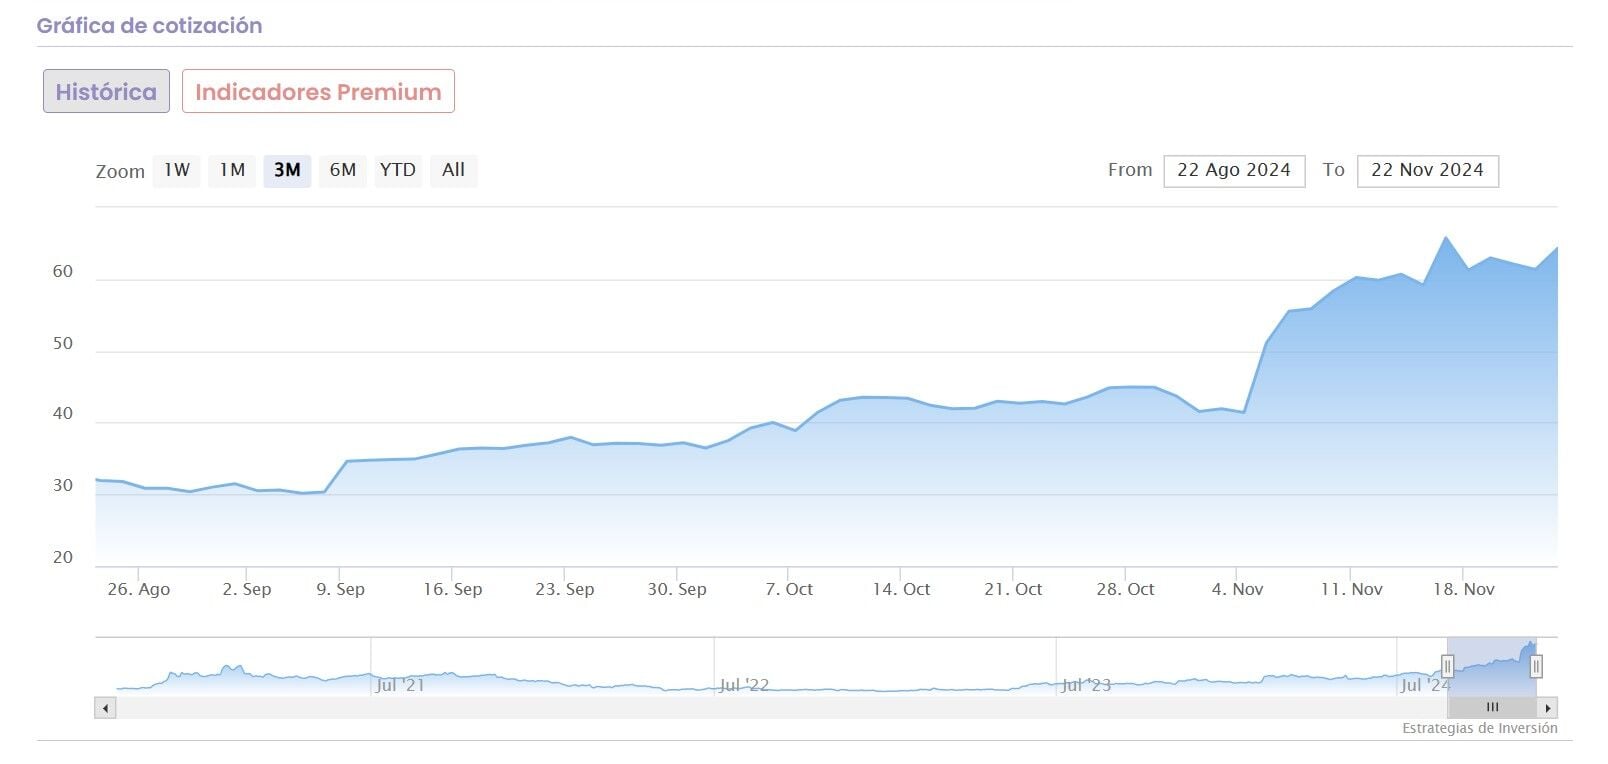This screenshot has height=764, width=1608.
Task: Click the Jul '21 navigator timeline label
Action: pyautogui.click(x=400, y=685)
